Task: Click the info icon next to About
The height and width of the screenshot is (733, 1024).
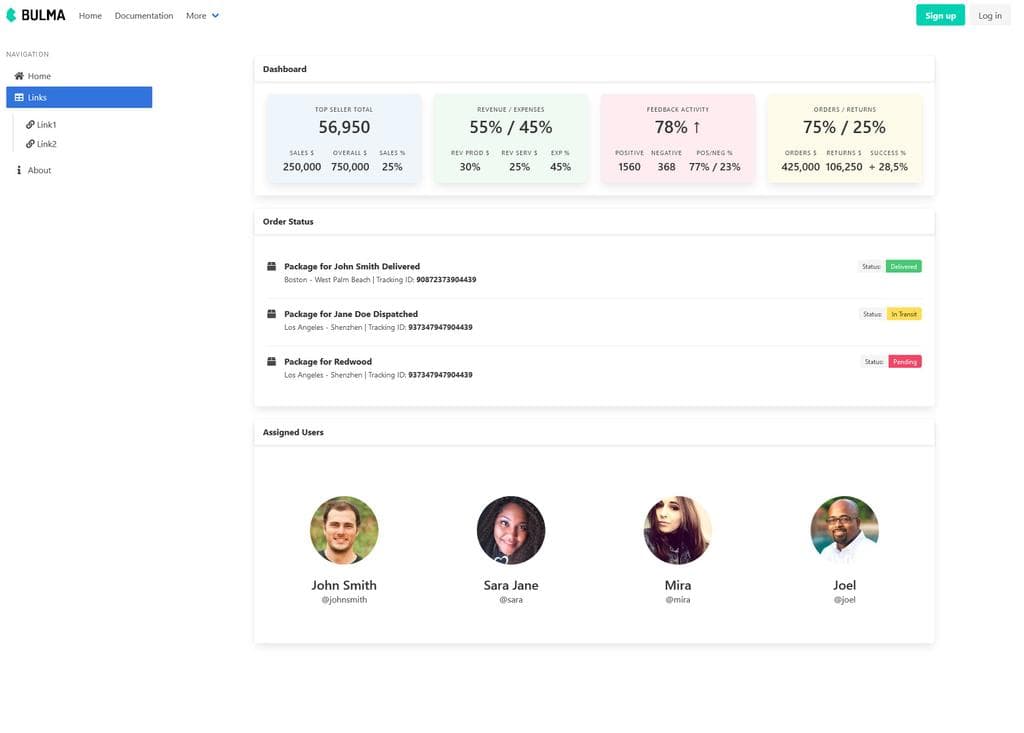Action: [x=17, y=169]
